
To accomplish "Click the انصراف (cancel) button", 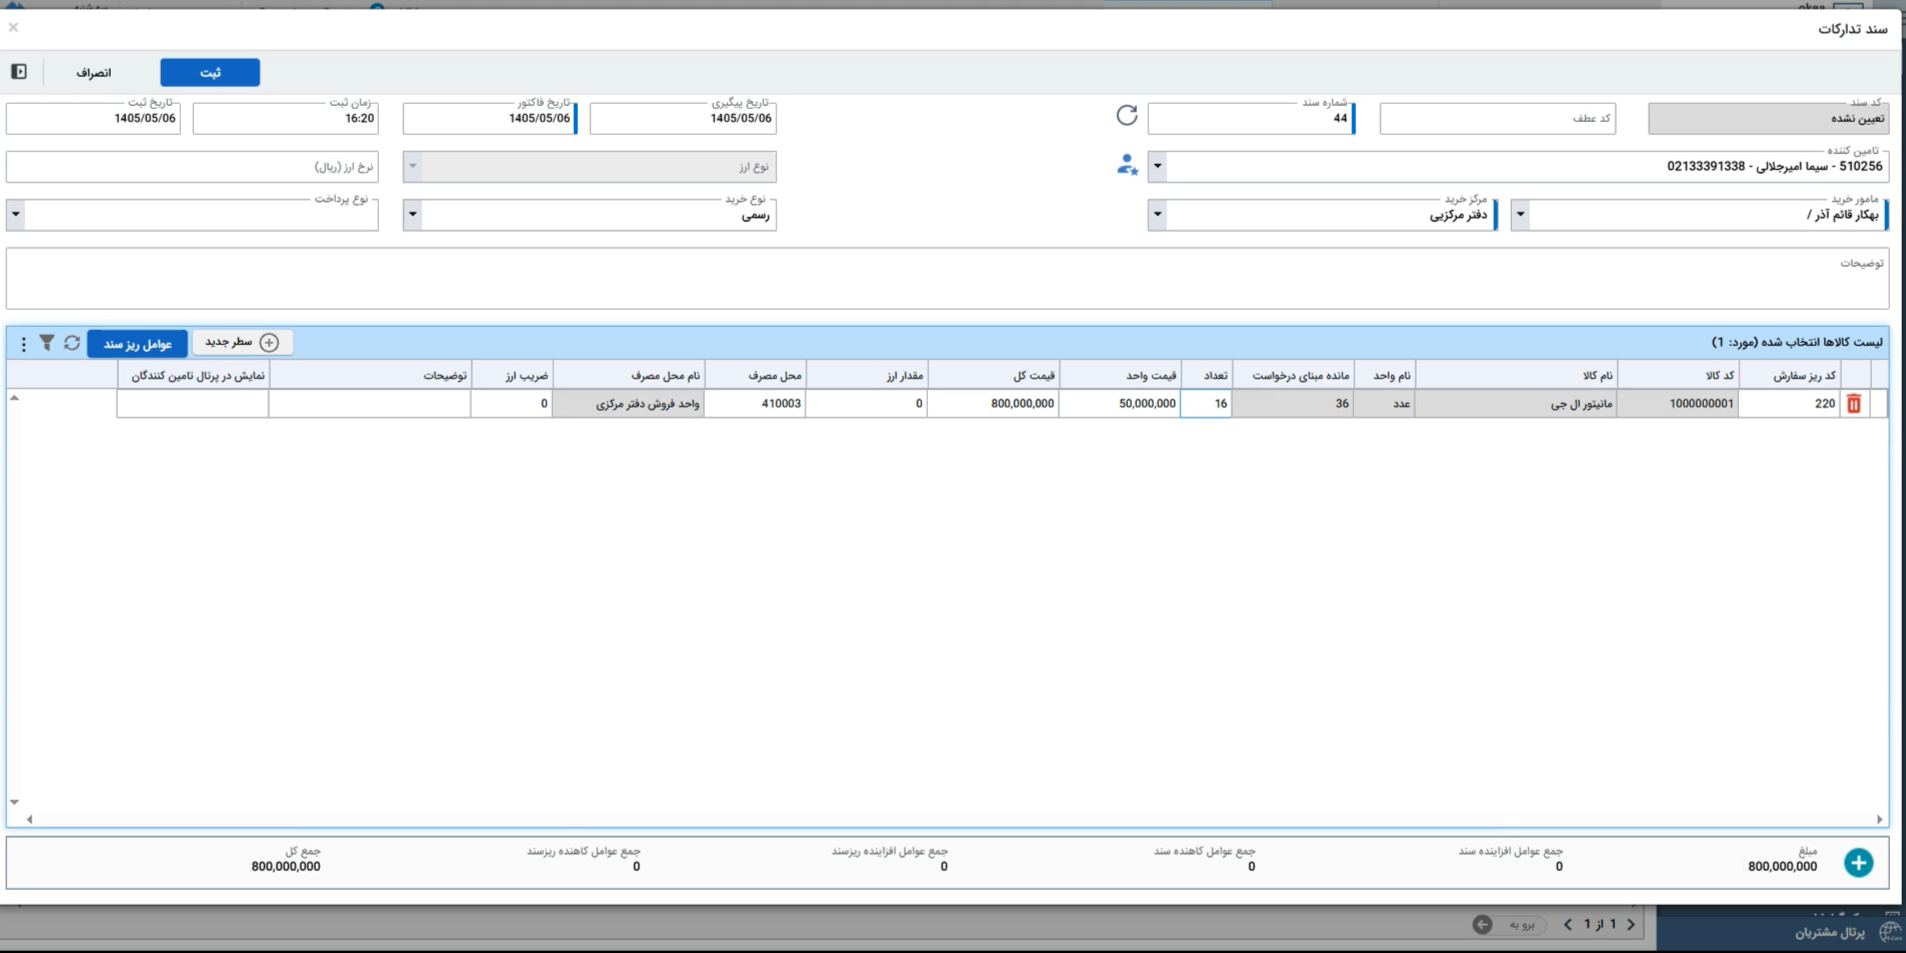I will (94, 72).
